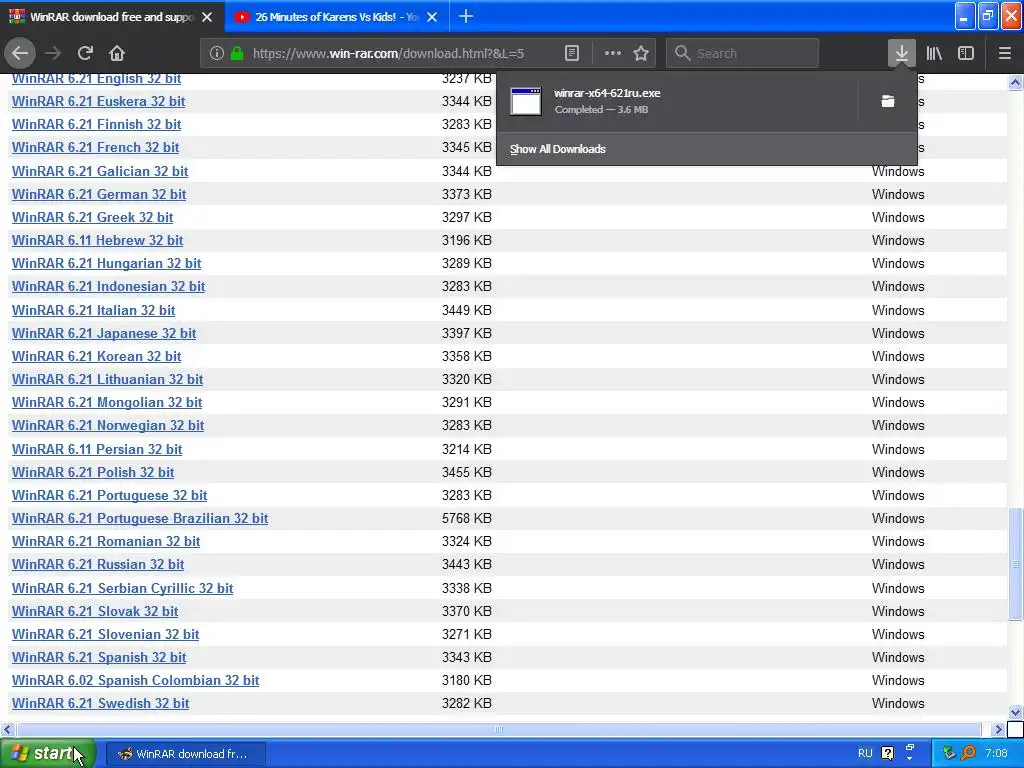Click the 3449 KB size for Italian
The image size is (1024, 768).
pyautogui.click(x=466, y=310)
